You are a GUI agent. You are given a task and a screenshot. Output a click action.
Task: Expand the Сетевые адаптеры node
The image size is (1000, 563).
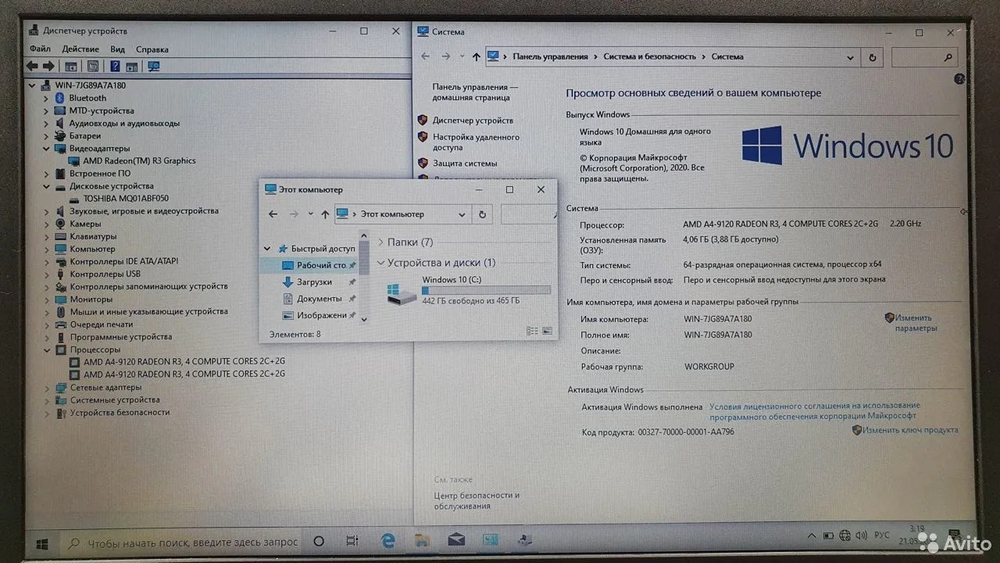pos(47,387)
